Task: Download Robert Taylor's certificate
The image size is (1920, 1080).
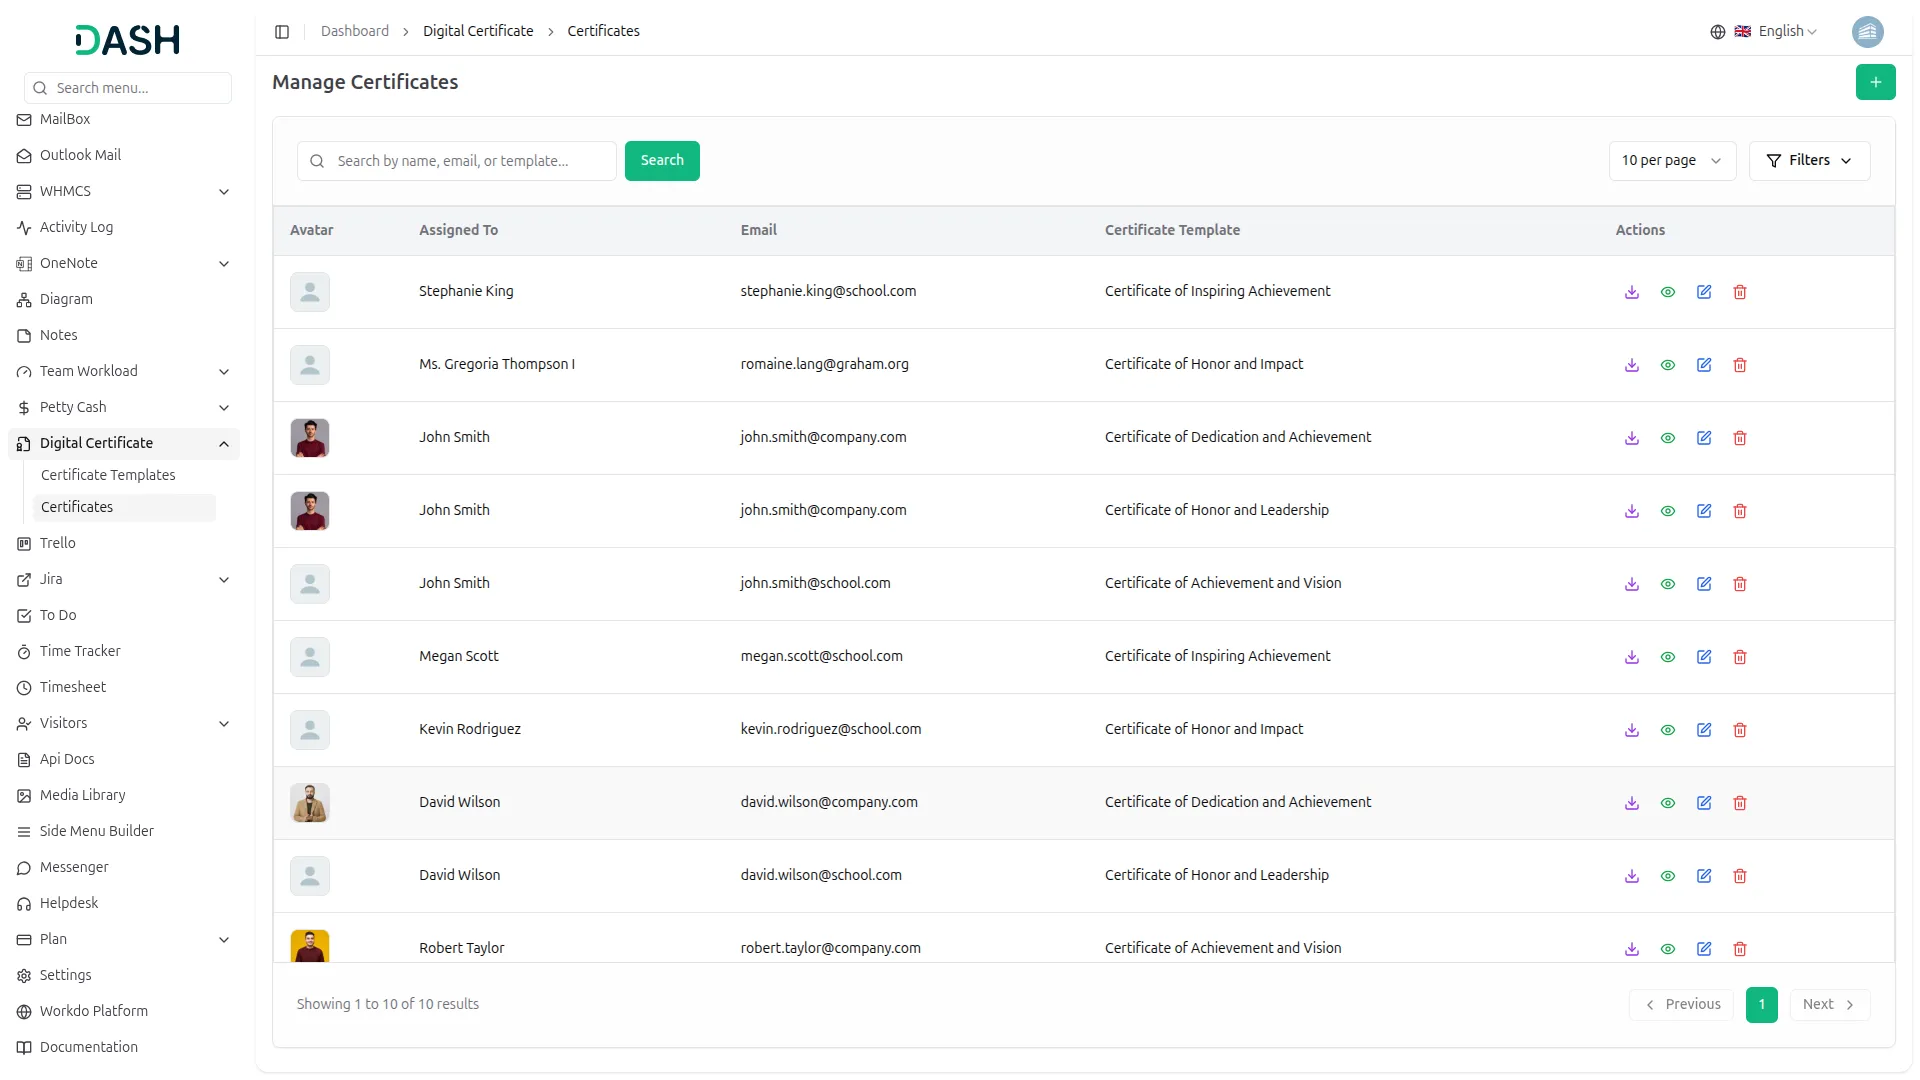Action: [1632, 949]
